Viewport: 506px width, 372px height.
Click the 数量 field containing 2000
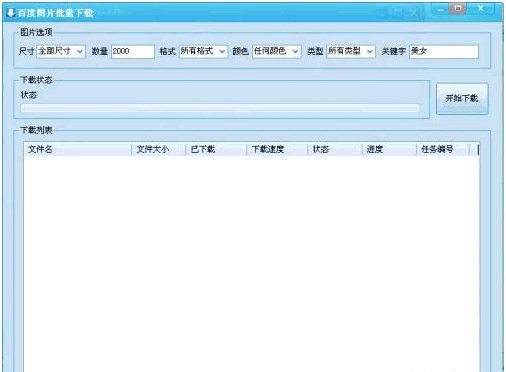click(x=133, y=51)
